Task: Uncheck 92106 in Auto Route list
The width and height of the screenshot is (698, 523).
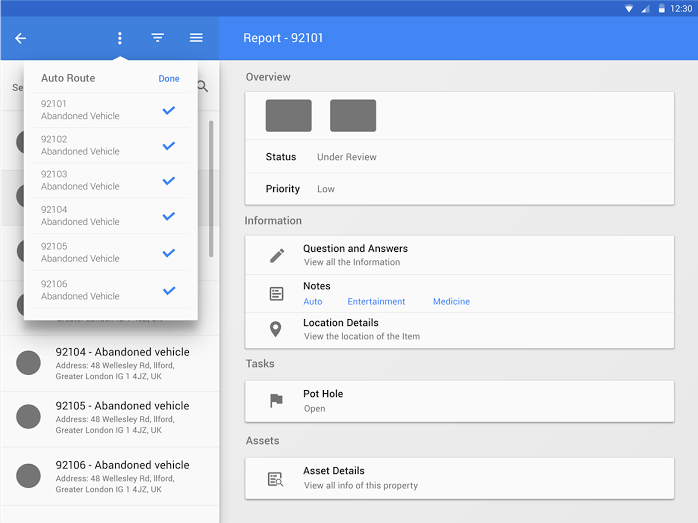Action: 169,291
